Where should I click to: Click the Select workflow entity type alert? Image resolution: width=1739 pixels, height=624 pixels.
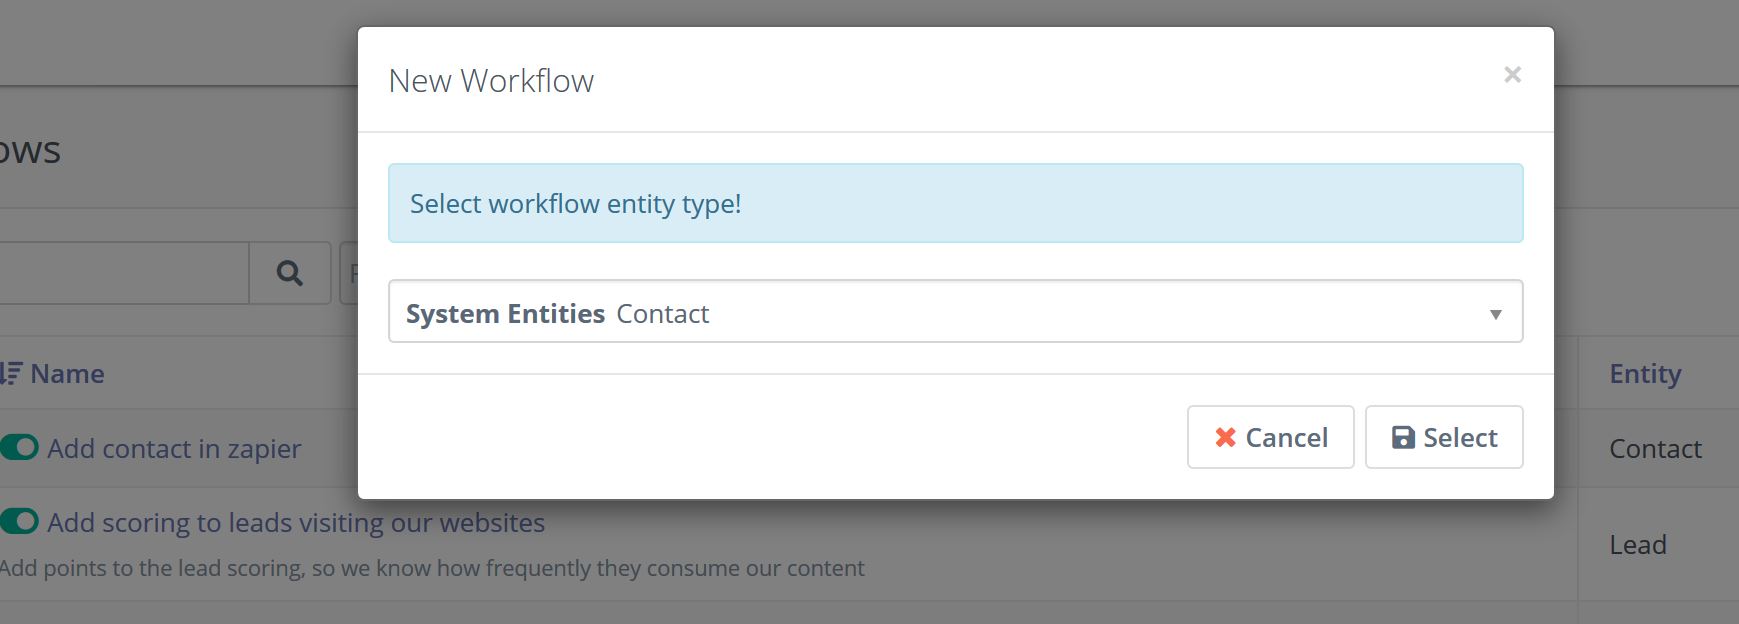tap(955, 203)
